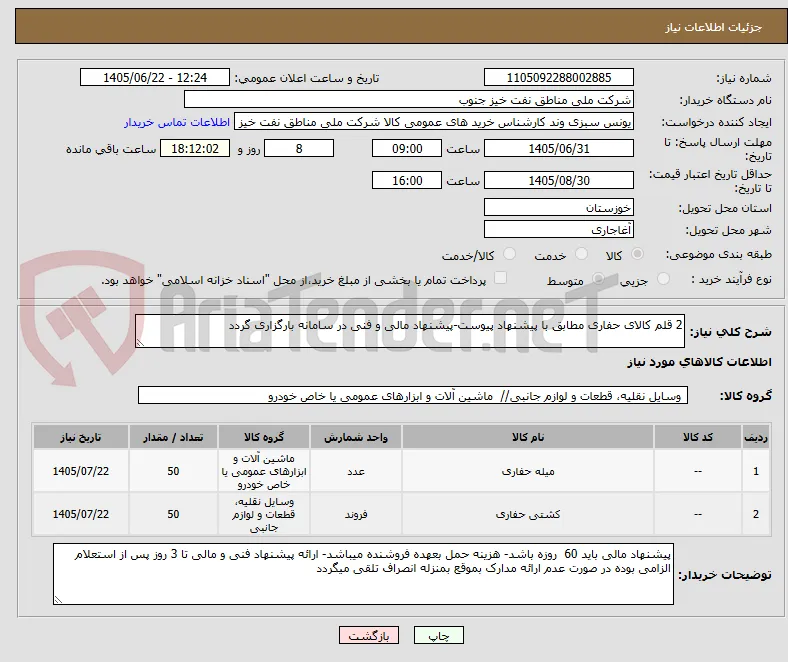
Task: Click the شرح کلی نیاز description box
Action: click(x=410, y=331)
